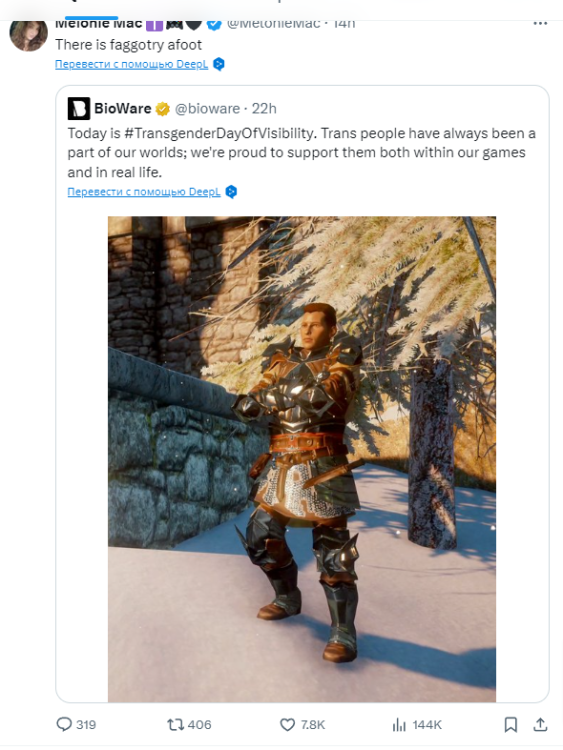Screen dimensions: 563x750
Task: Click the 22h timestamp on quoted post
Action: click(264, 109)
